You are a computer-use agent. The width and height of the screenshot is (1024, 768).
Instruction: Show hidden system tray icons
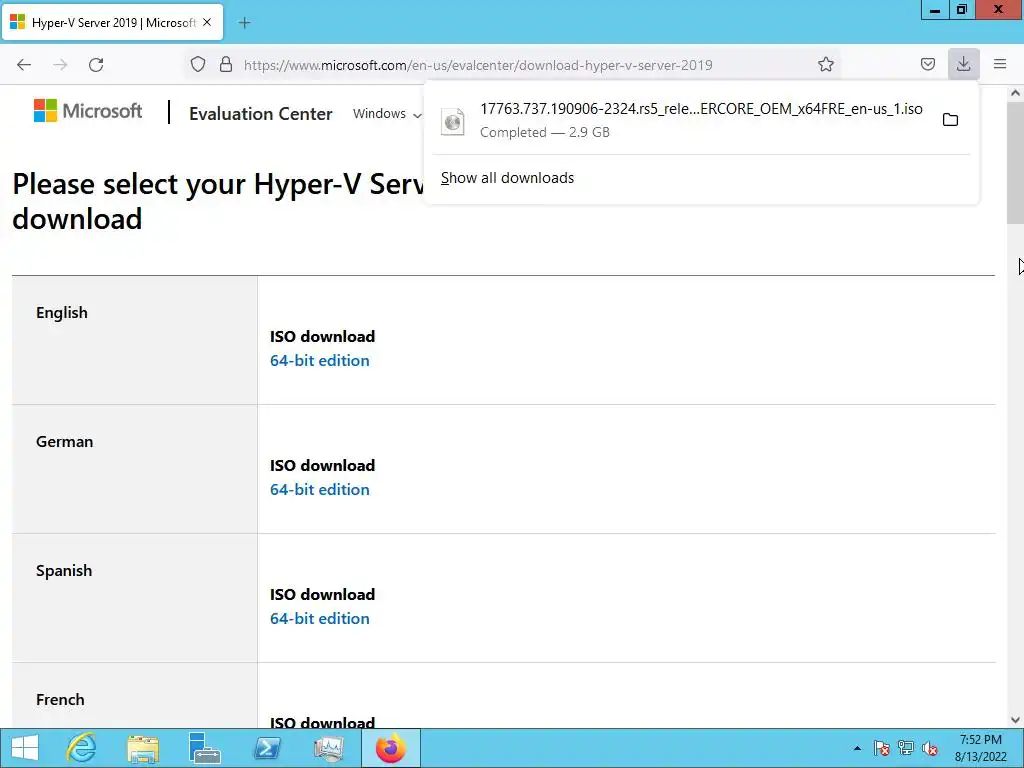857,748
